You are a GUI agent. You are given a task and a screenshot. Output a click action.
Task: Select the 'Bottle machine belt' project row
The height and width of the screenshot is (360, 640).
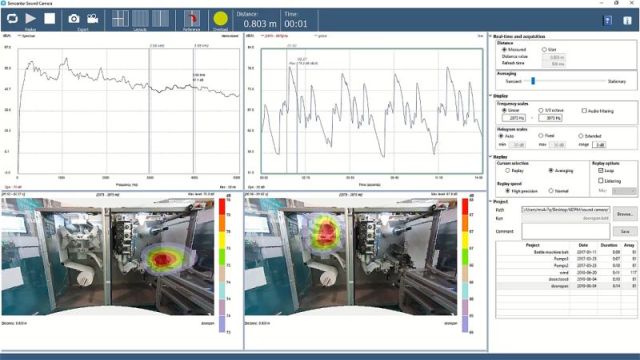[x=566, y=252]
